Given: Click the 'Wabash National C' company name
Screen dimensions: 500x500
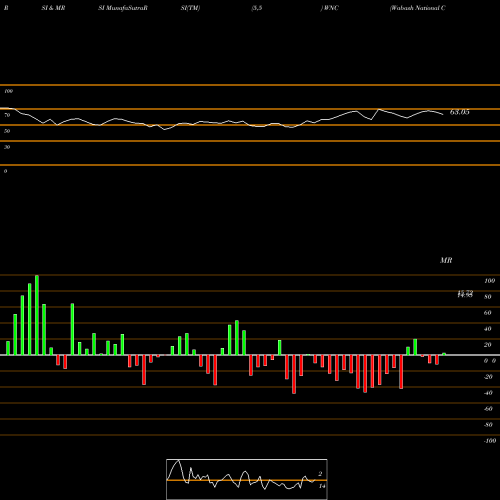Looking at the screenshot, I should click(418, 8).
